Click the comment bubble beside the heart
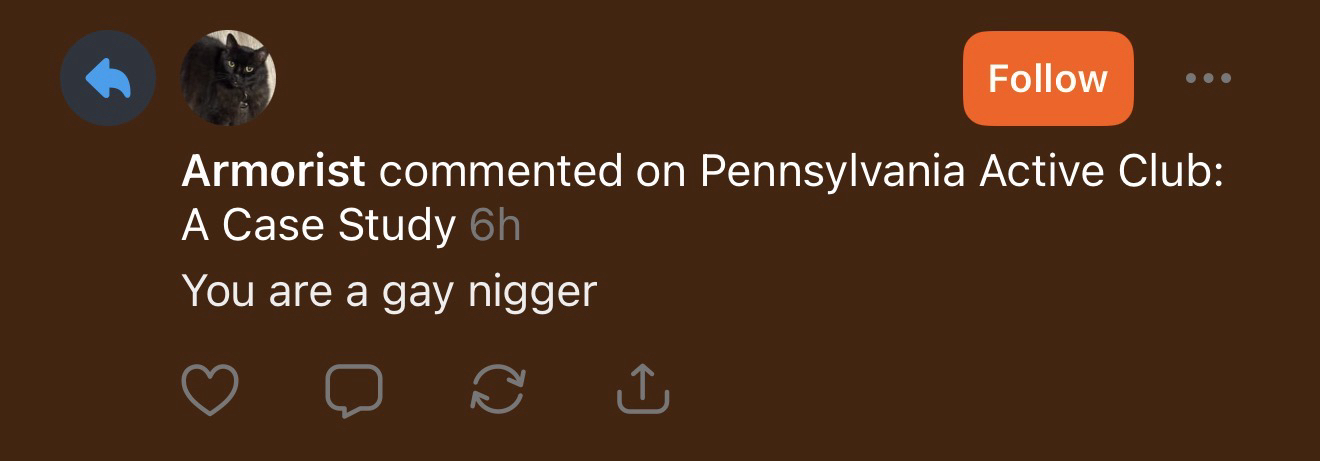The image size is (1320, 461). [354, 389]
